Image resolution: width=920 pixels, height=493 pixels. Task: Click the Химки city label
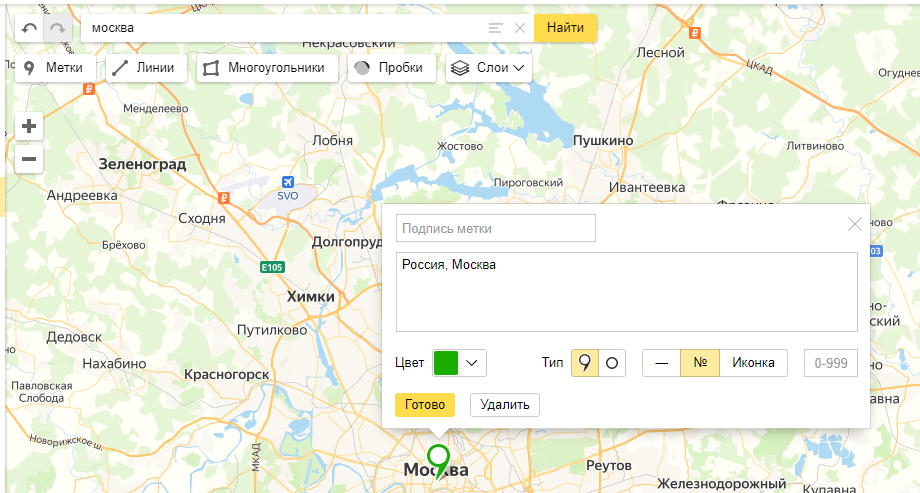(x=310, y=297)
